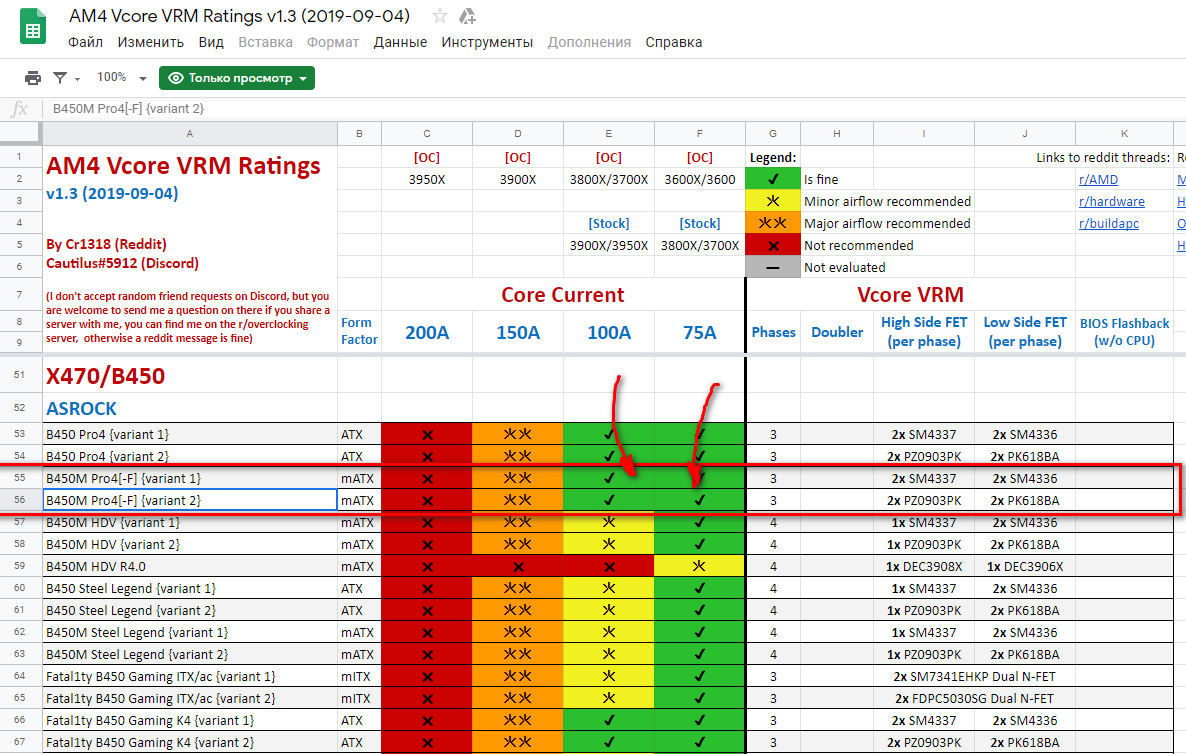Image resolution: width=1186 pixels, height=754 pixels.
Task: Open the Google Sheets home icon
Action: (x=33, y=27)
